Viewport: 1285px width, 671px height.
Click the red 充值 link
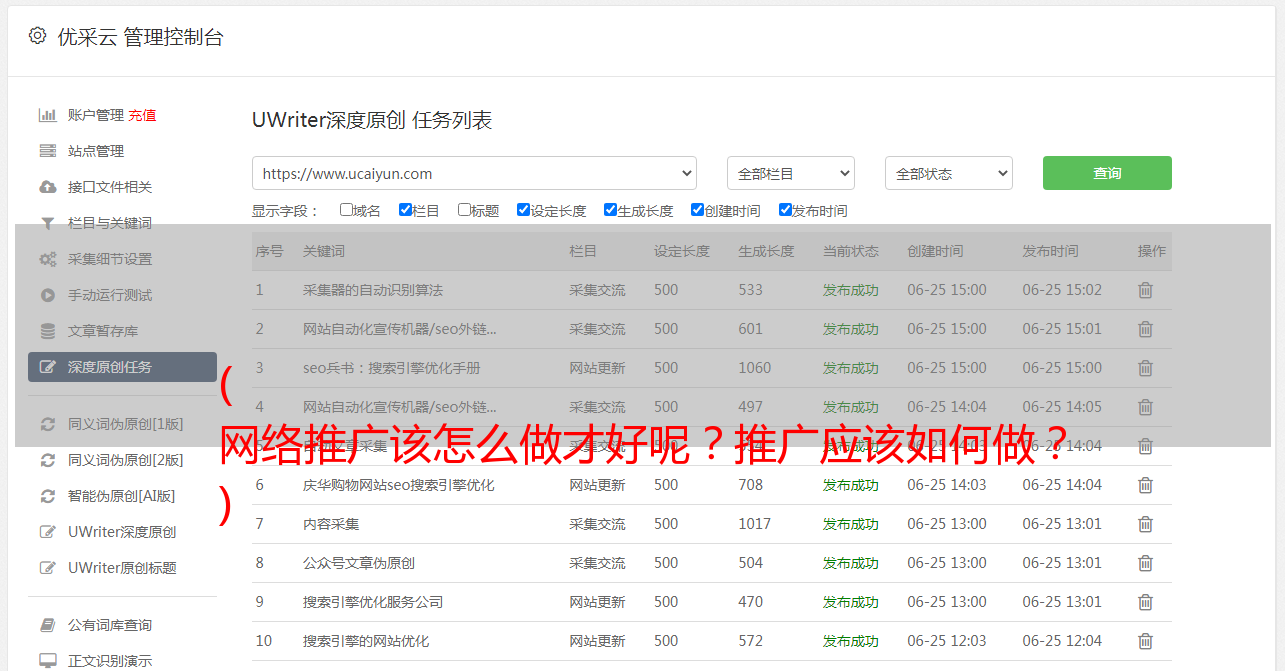(x=142, y=115)
